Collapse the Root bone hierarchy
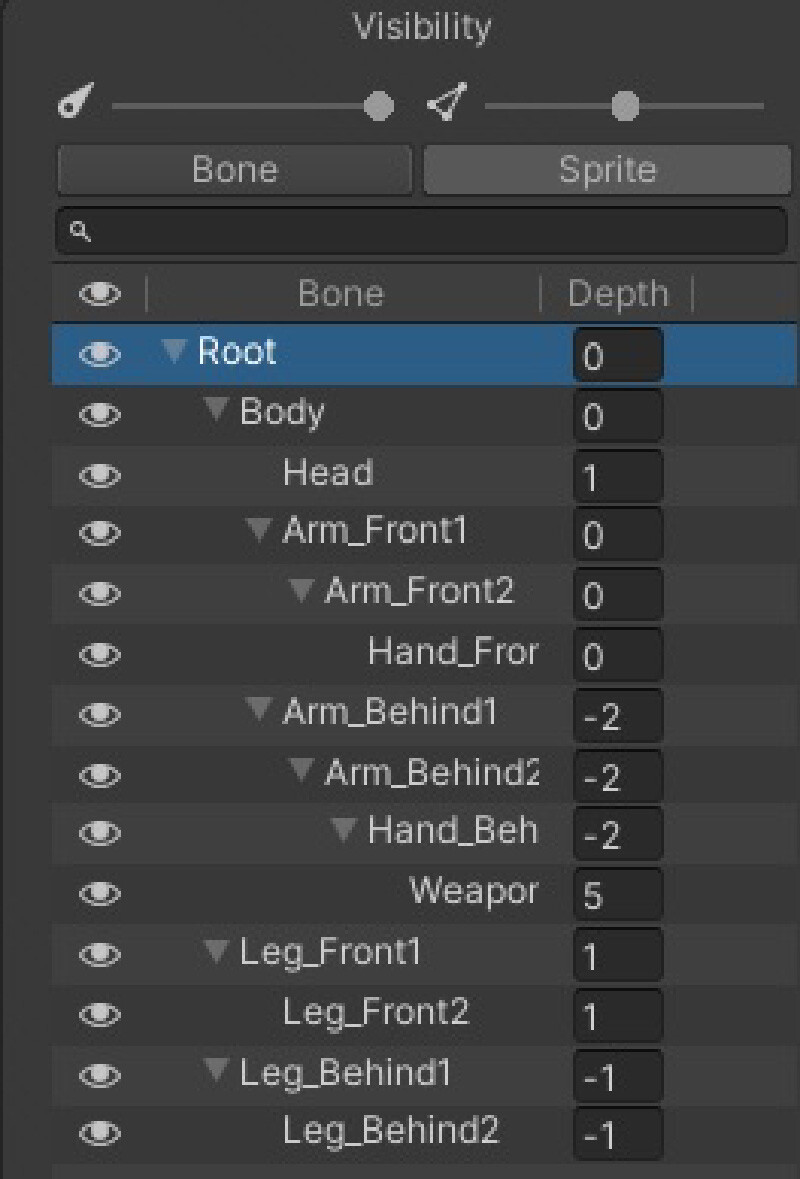Image resolution: width=800 pixels, height=1179 pixels. (x=175, y=351)
